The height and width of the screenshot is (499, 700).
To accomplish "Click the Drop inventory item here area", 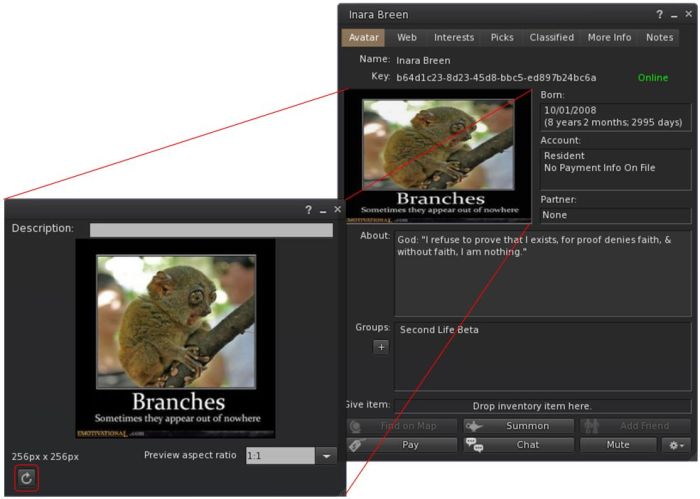I will coord(543,406).
